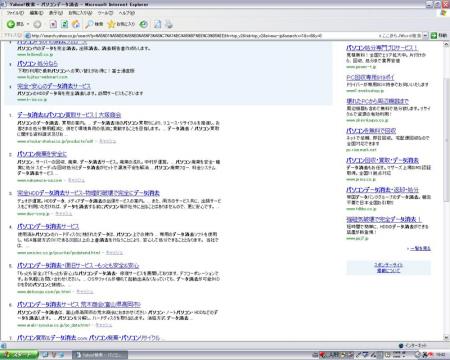Click the vertical scrollbar down arrow
The height and width of the screenshot is (360, 450).
447,338
